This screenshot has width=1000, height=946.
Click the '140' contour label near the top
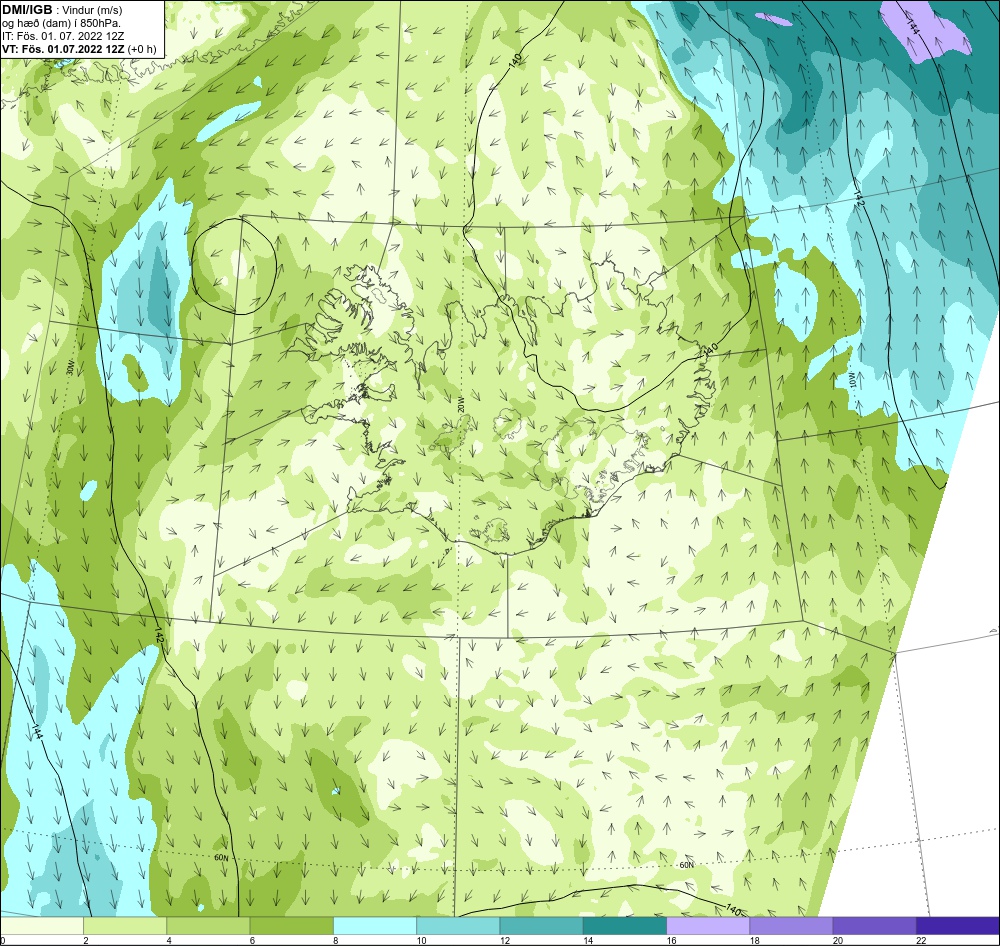(x=515, y=60)
